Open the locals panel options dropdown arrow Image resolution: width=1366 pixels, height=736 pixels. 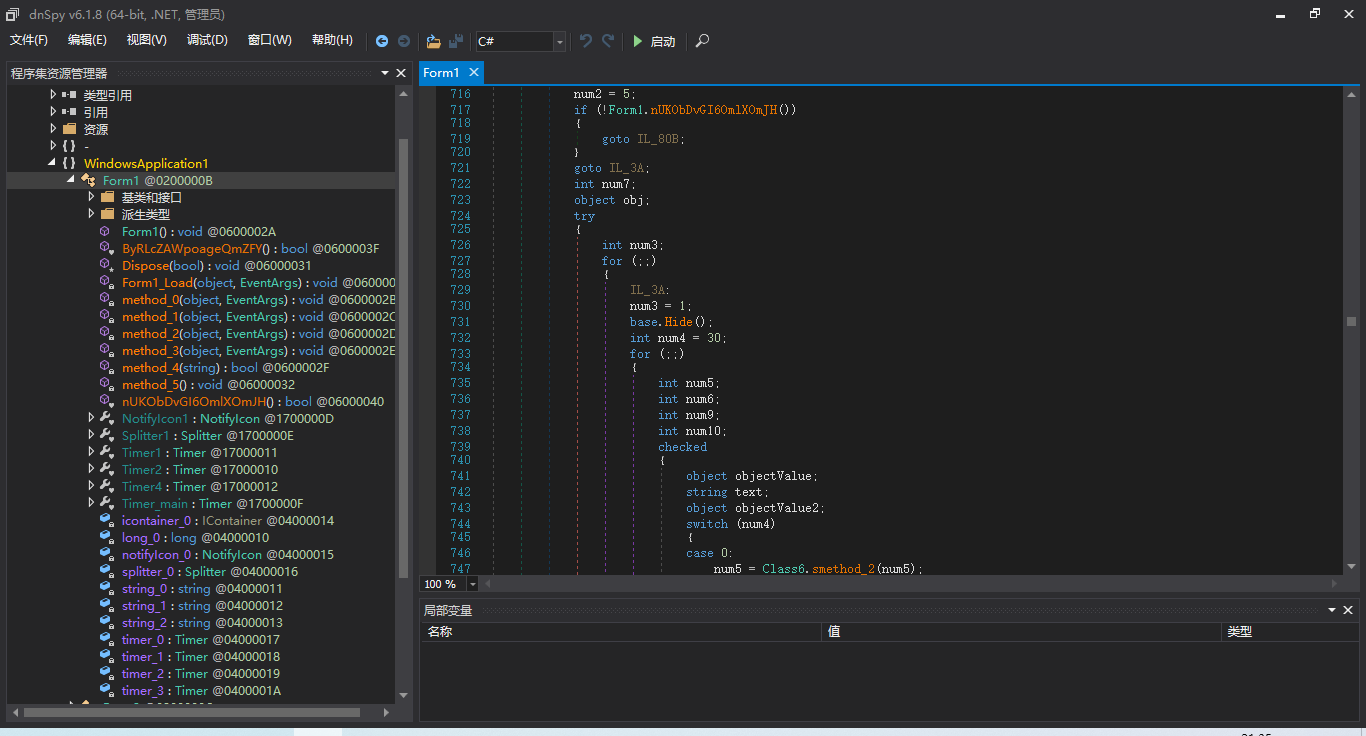pyautogui.click(x=1332, y=610)
